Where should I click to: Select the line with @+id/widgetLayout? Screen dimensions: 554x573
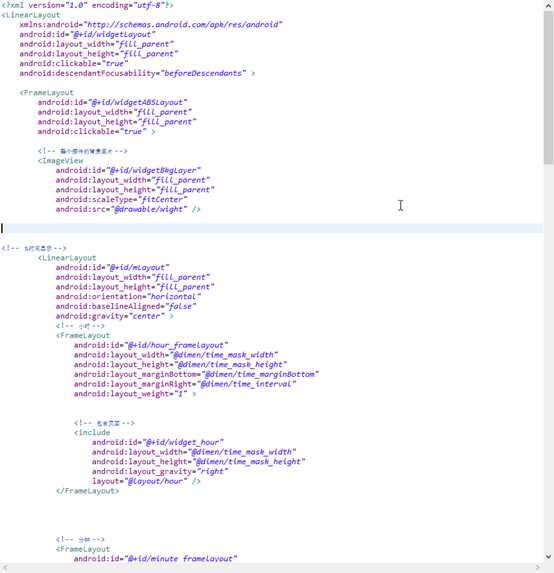(x=87, y=34)
